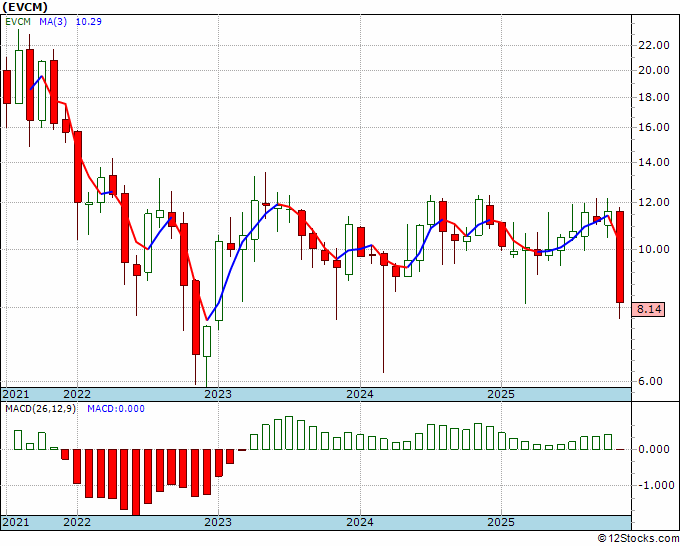Click 2023 on the MACD timeline
Image resolution: width=680 pixels, height=546 pixels.
coord(218,522)
